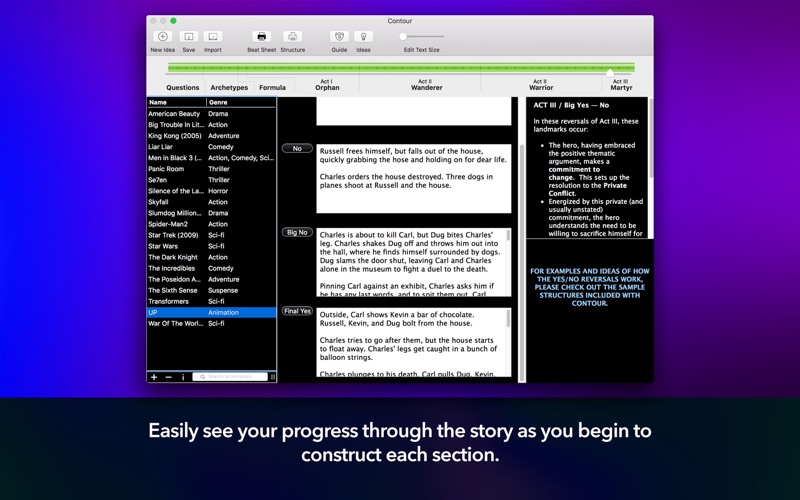This screenshot has width=800, height=500.
Task: Click the Save toolbar icon
Action: click(x=189, y=37)
